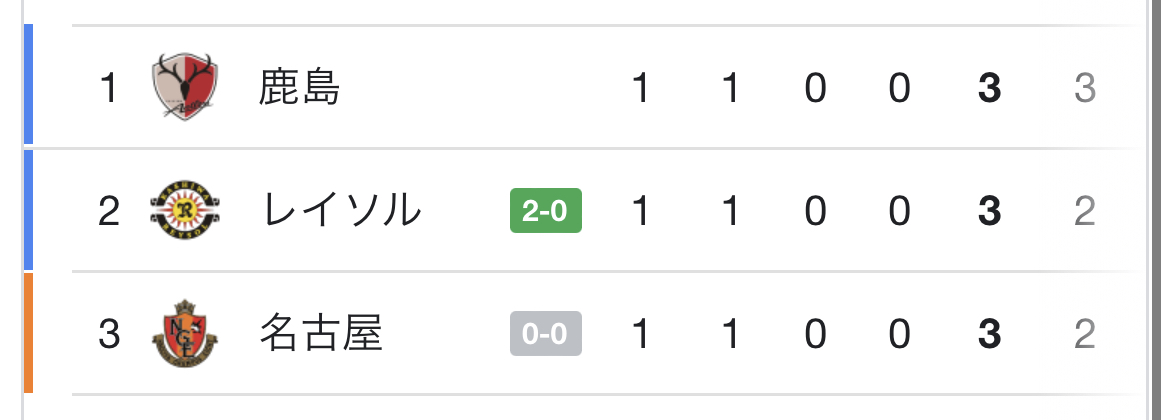Click the gray 0-0 live score badge
The height and width of the screenshot is (420, 1170).
point(545,333)
